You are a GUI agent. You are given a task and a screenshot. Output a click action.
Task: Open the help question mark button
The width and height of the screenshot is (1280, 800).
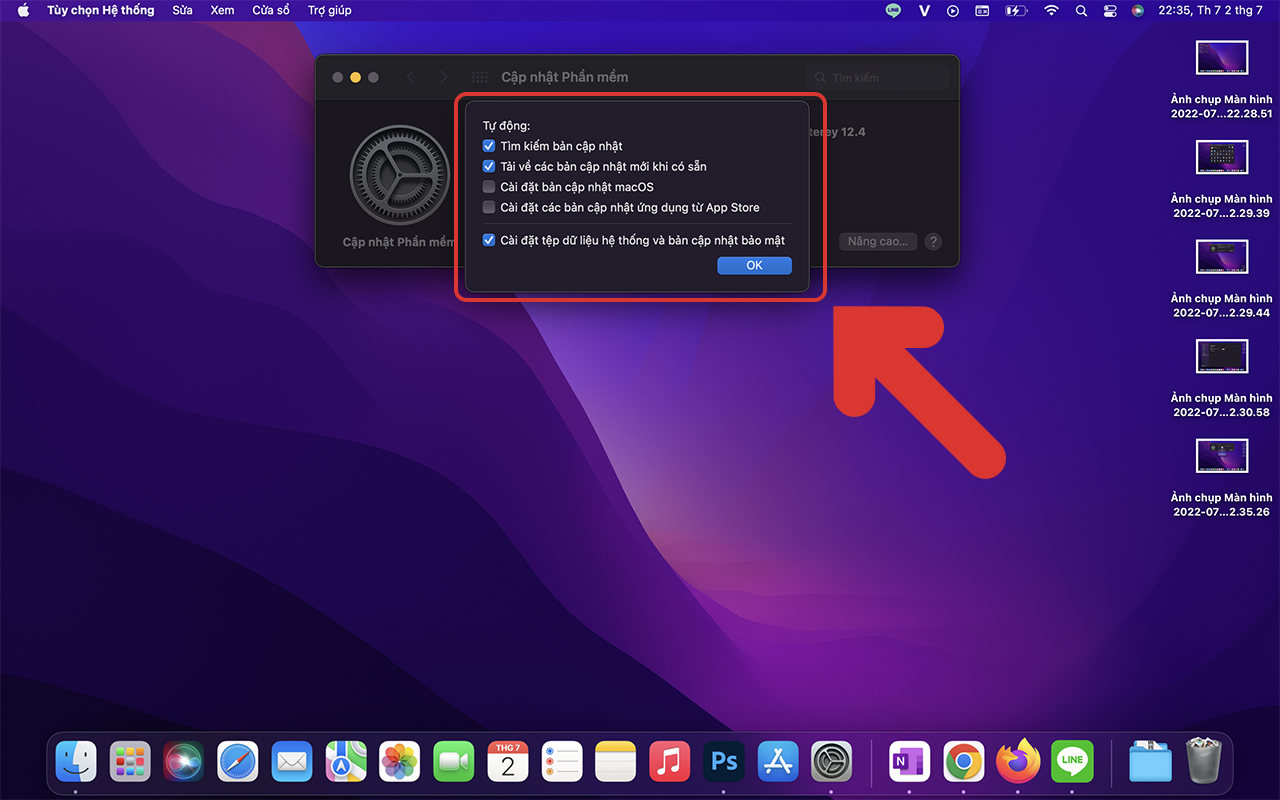coord(932,241)
